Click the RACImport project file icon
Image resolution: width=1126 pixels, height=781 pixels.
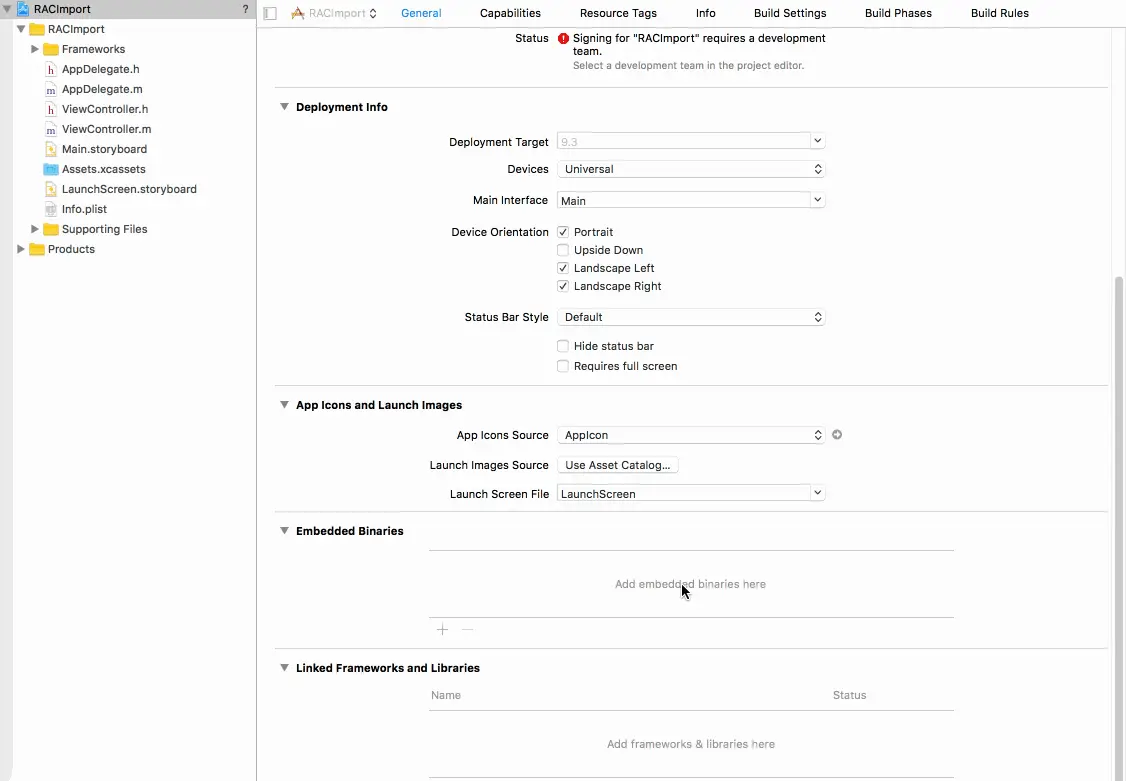click(x=23, y=9)
